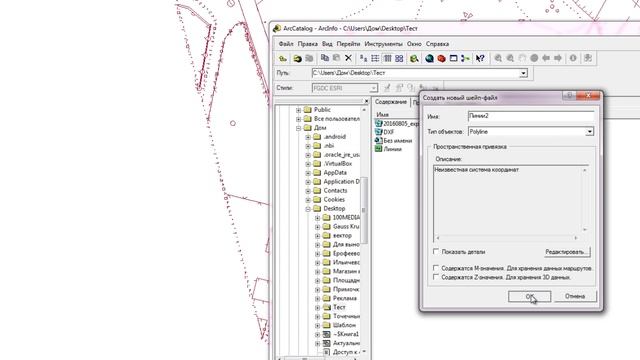This screenshot has height=360, width=640.
Task: Click the Full Extent globe tool
Action: point(534,58)
